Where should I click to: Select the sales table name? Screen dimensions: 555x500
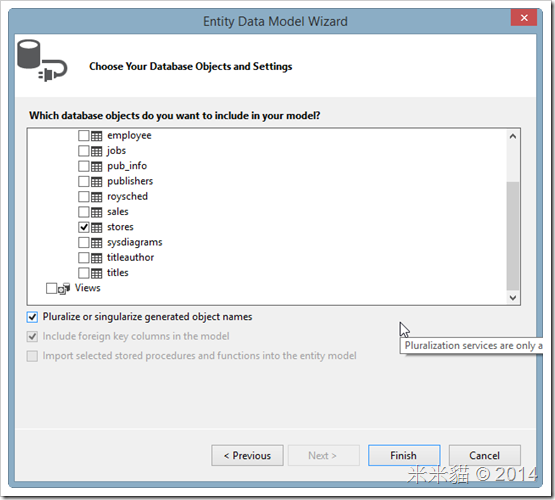pyautogui.click(x=118, y=212)
